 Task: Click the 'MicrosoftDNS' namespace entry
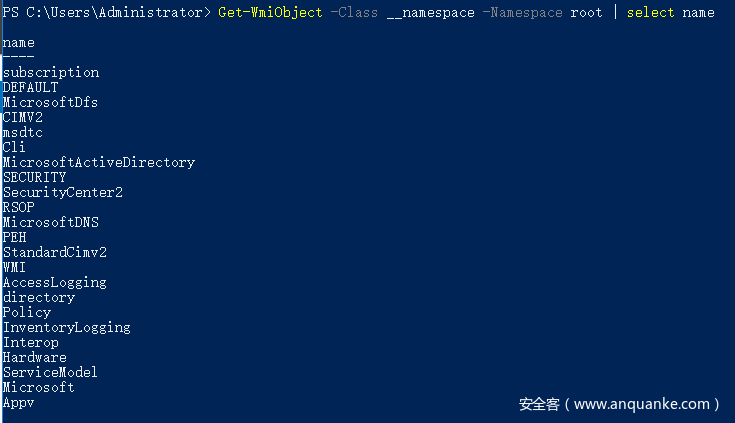pos(51,222)
